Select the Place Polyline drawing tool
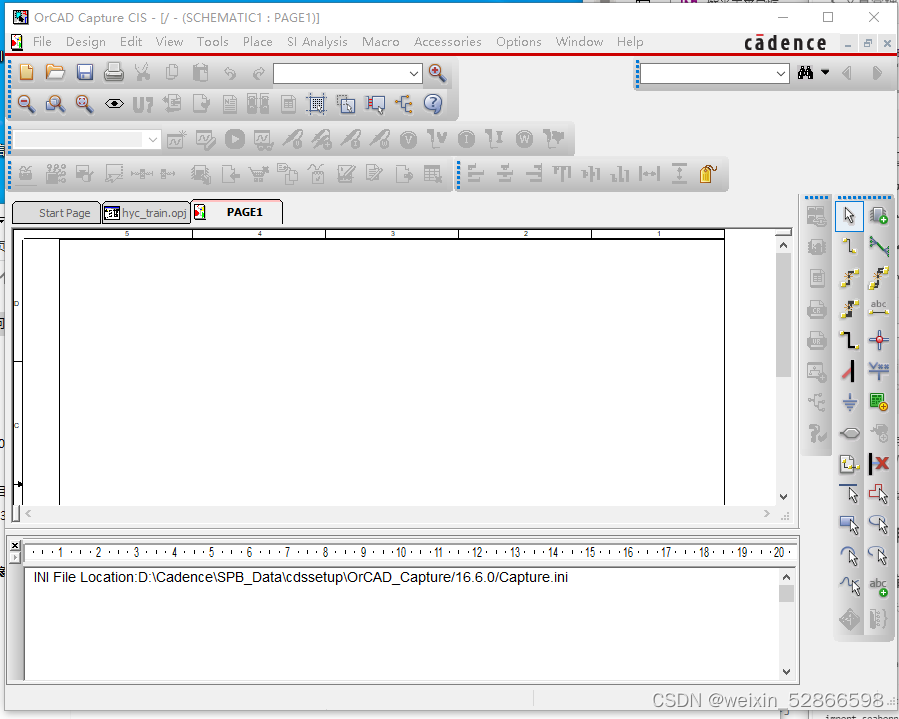899x719 pixels. (878, 494)
